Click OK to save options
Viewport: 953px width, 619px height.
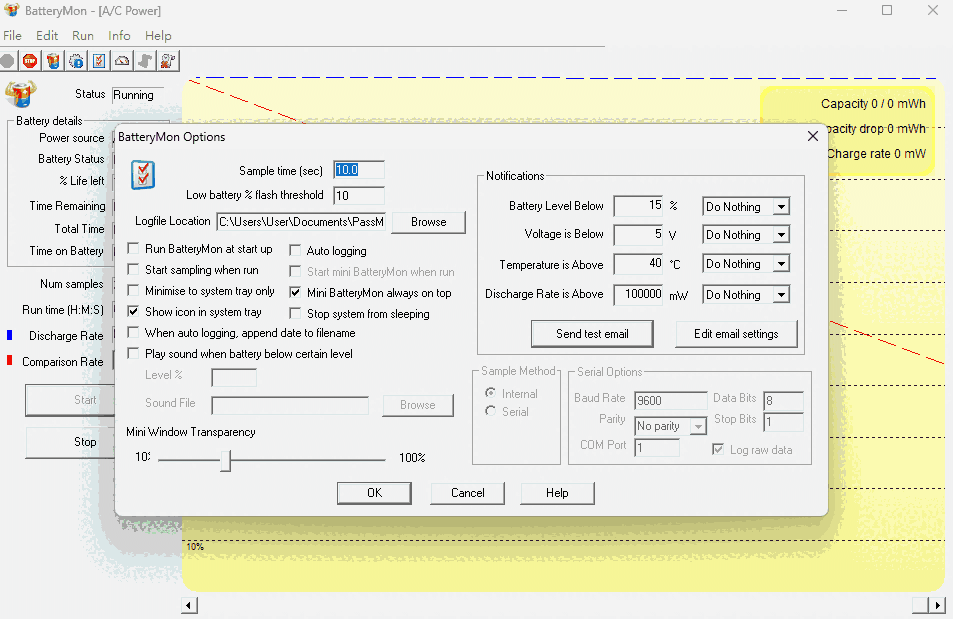[x=374, y=493]
